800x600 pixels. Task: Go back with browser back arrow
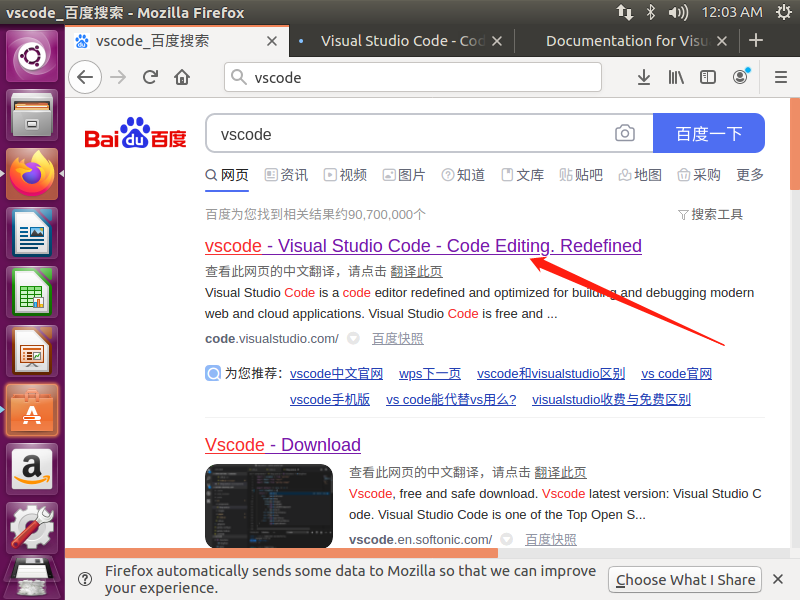tap(85, 78)
